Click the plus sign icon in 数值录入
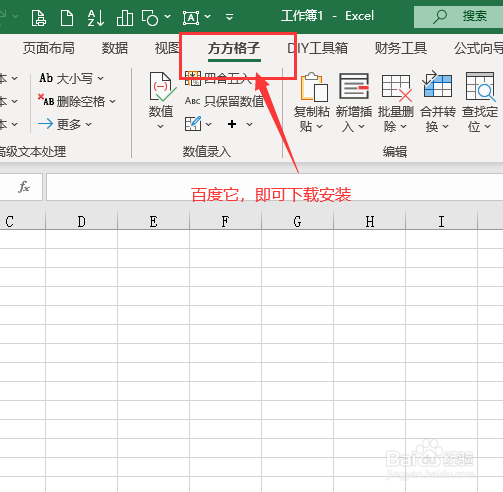Image resolution: width=503 pixels, height=492 pixels. tap(232, 124)
